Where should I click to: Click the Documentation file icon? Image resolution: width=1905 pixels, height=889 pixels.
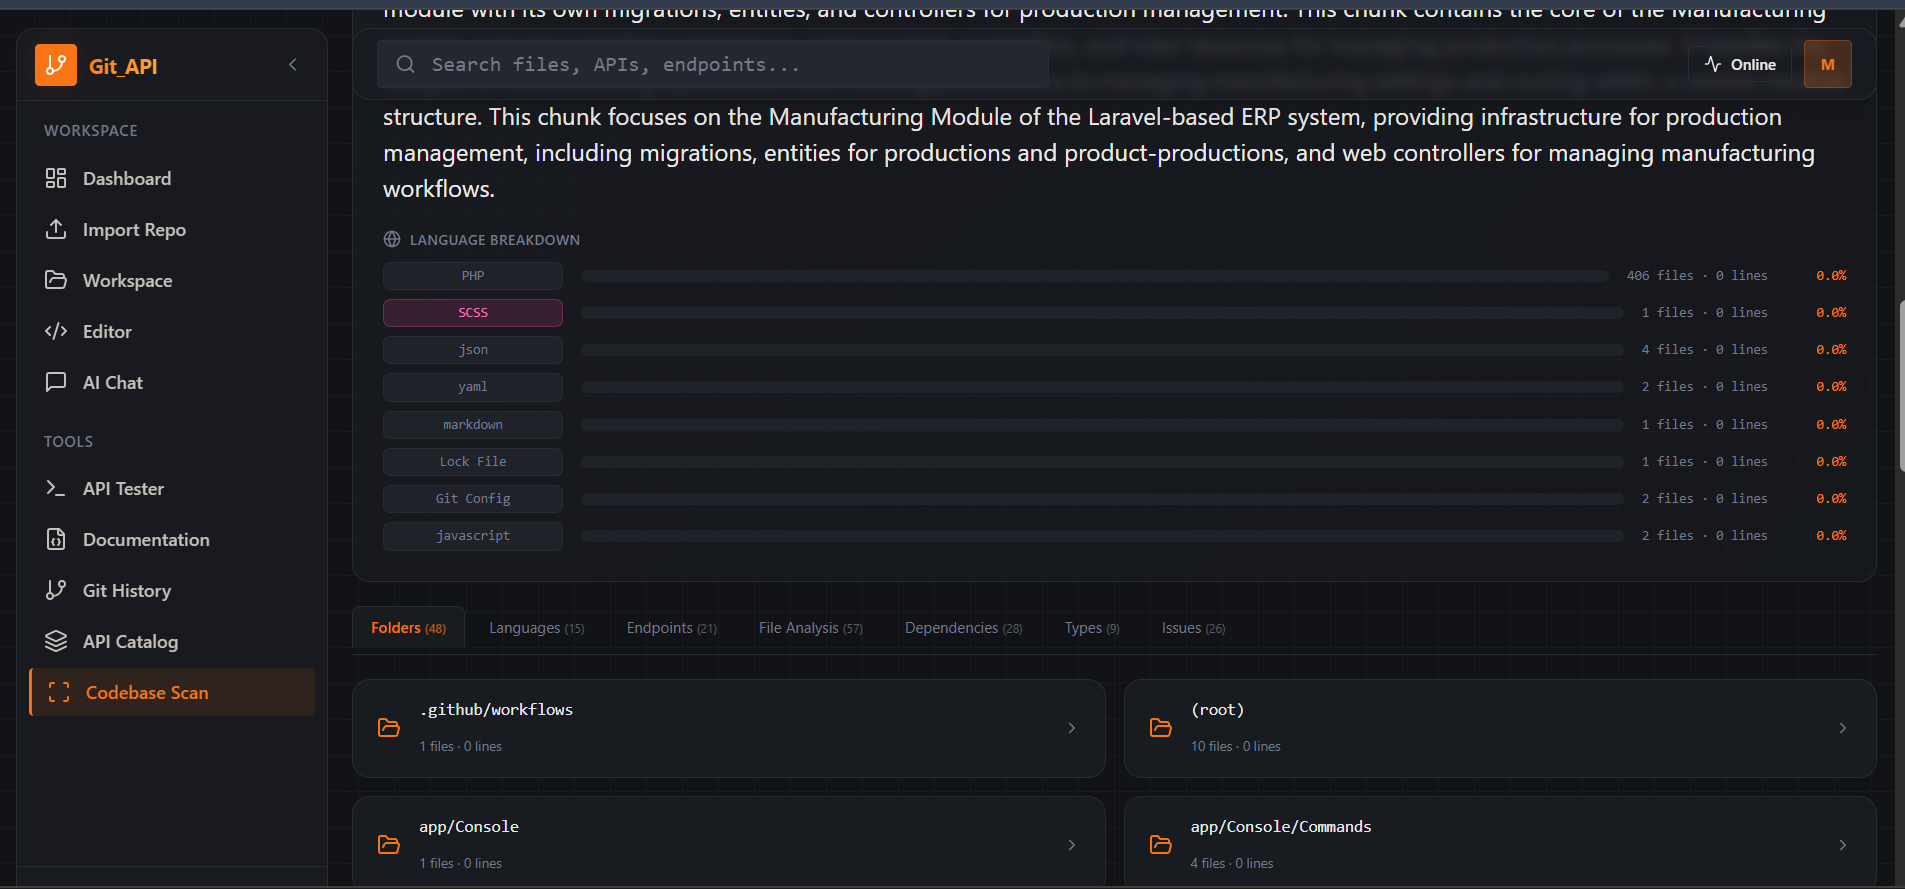click(x=56, y=539)
